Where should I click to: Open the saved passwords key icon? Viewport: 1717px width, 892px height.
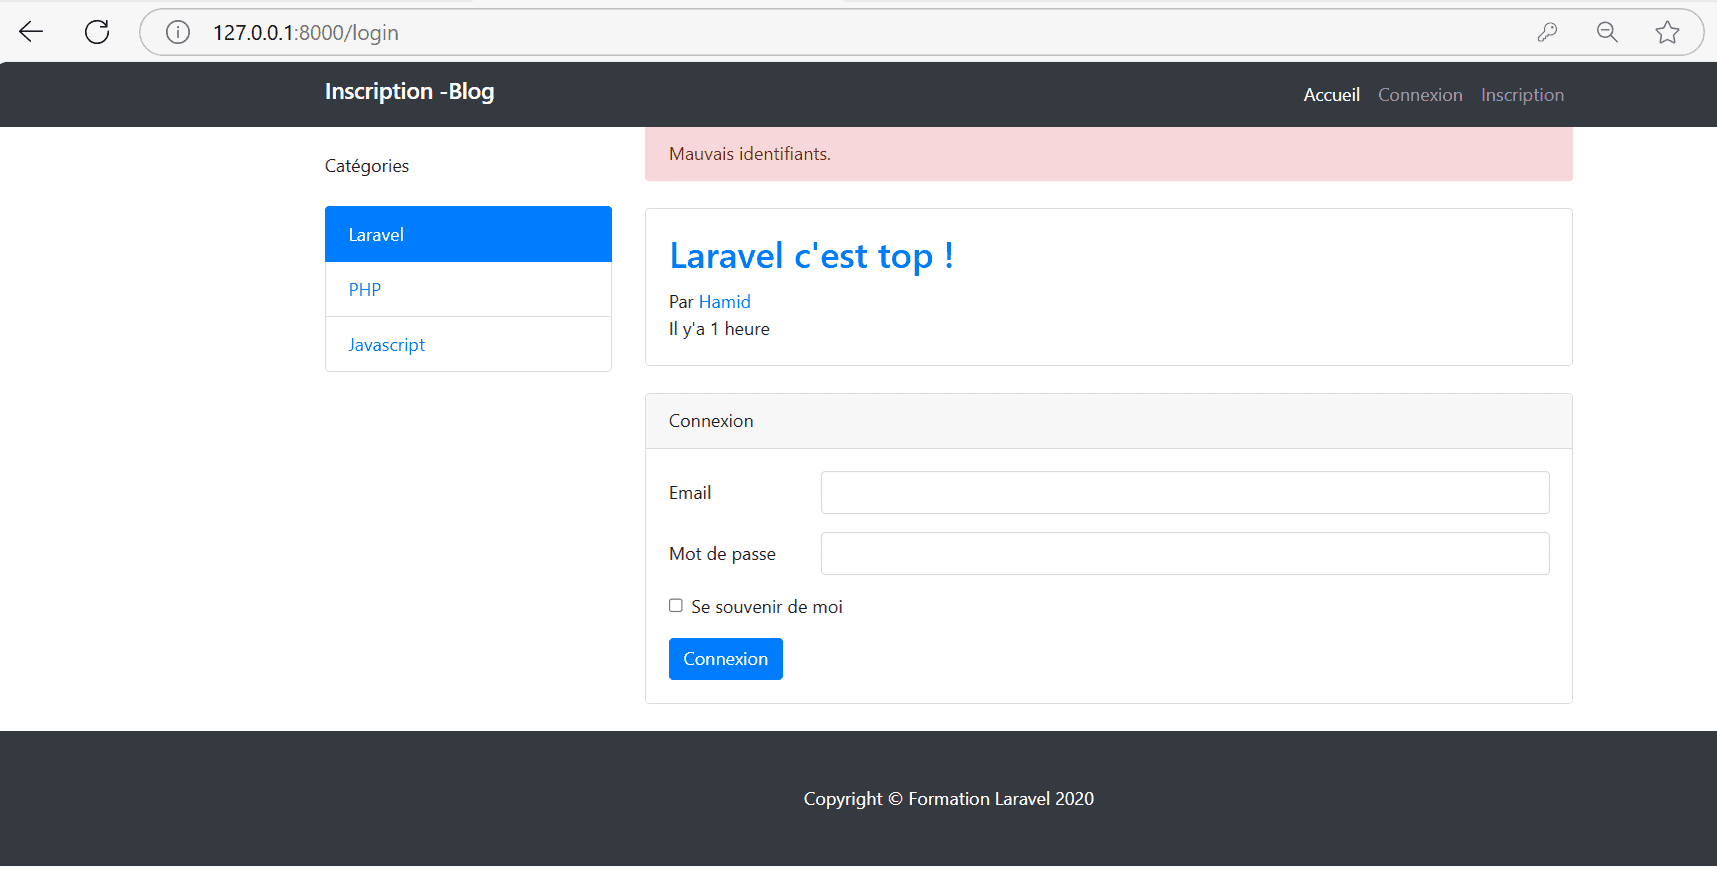pyautogui.click(x=1547, y=32)
